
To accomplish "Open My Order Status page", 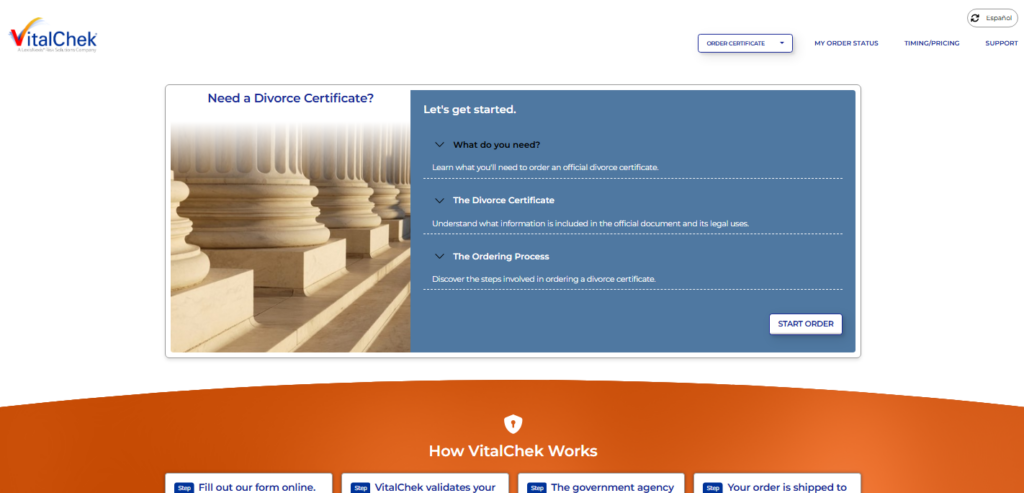I will tap(846, 43).
